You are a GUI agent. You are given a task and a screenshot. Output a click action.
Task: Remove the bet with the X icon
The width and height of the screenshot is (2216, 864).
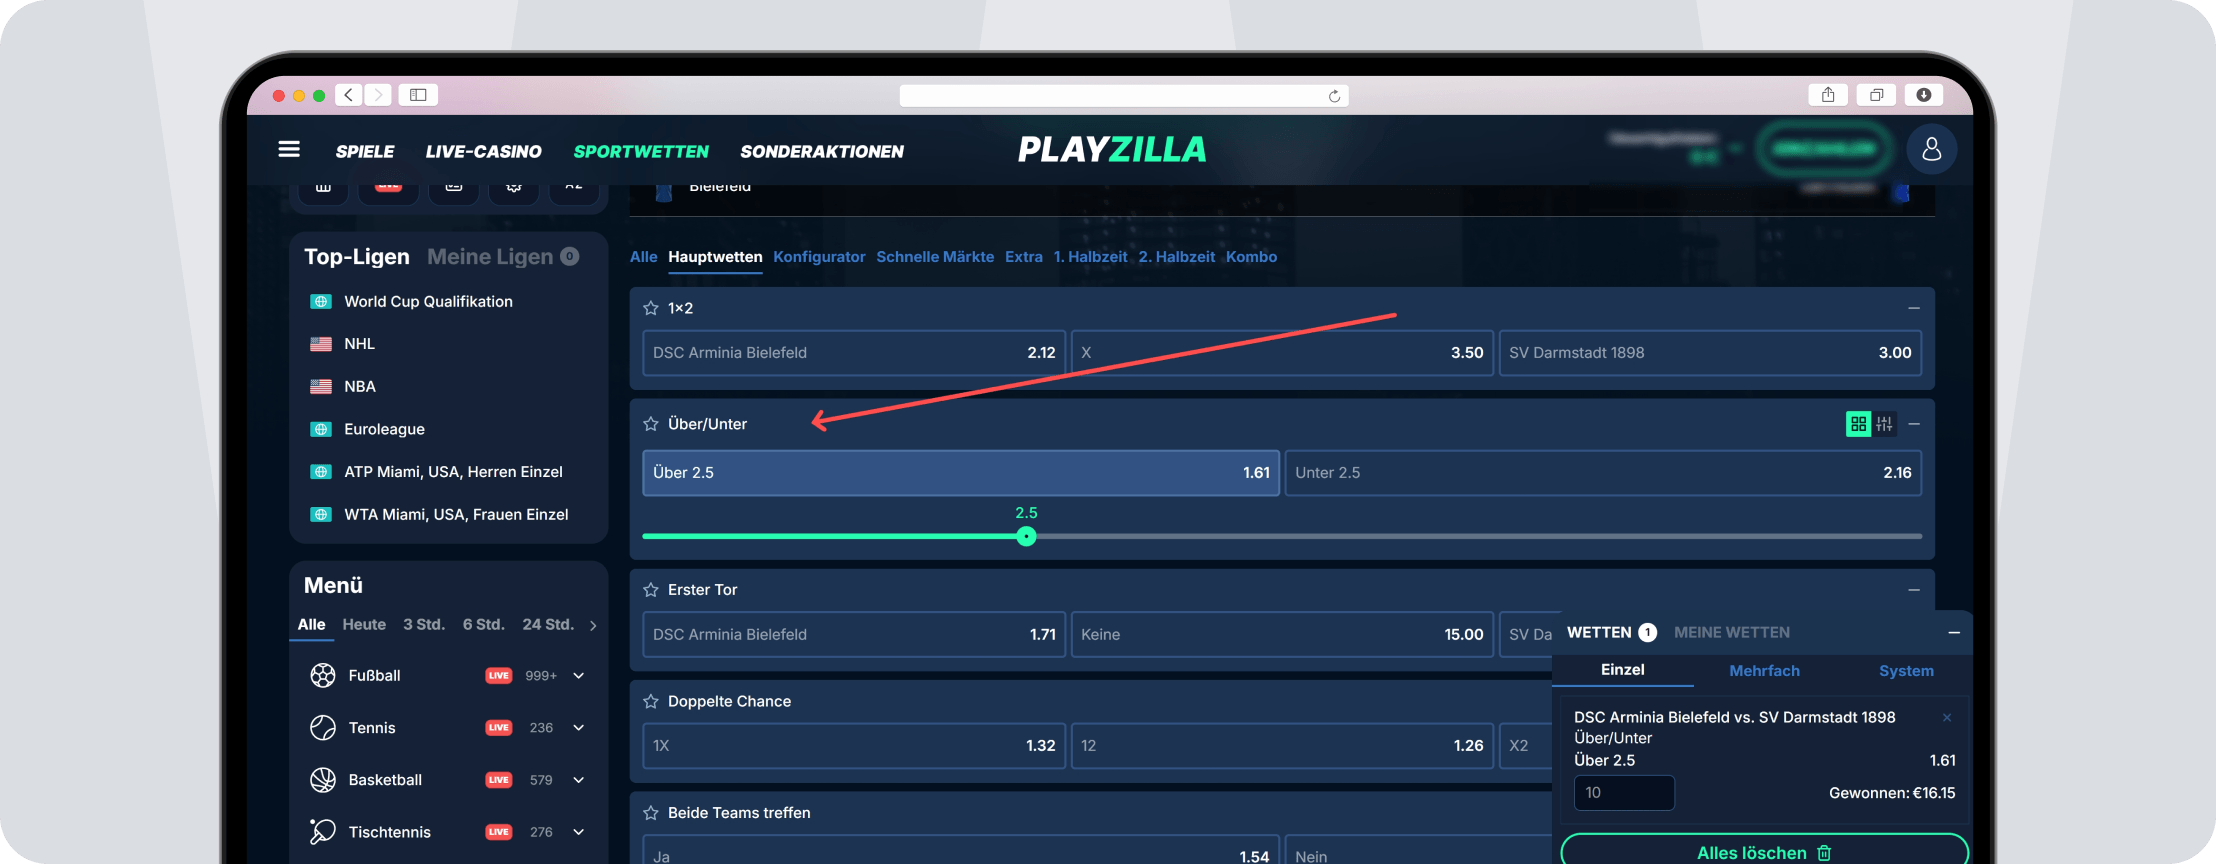click(x=1946, y=718)
